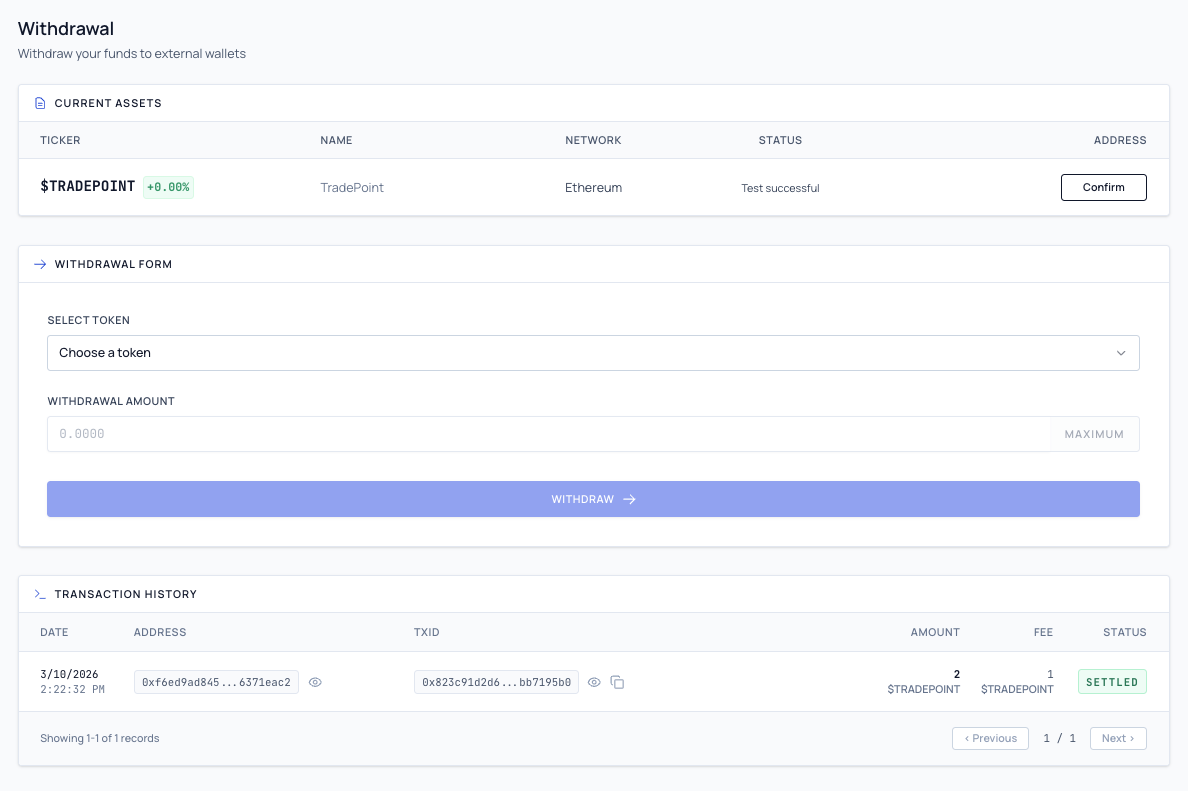
Task: Click the 3/10/2026 date cell
Action: (72, 682)
